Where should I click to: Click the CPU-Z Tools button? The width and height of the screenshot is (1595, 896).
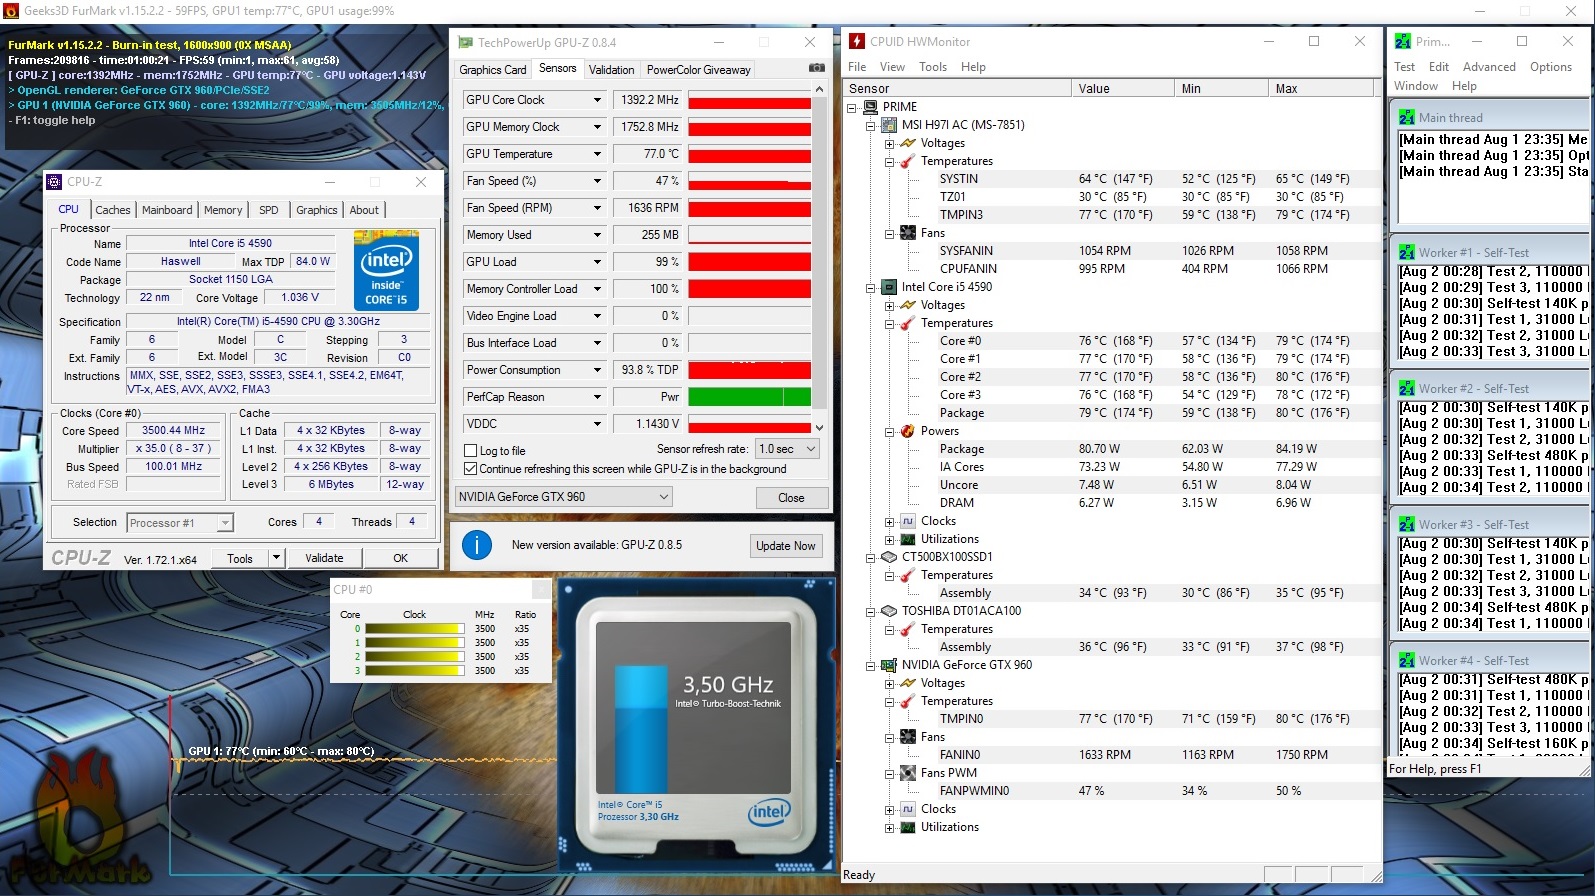(240, 558)
